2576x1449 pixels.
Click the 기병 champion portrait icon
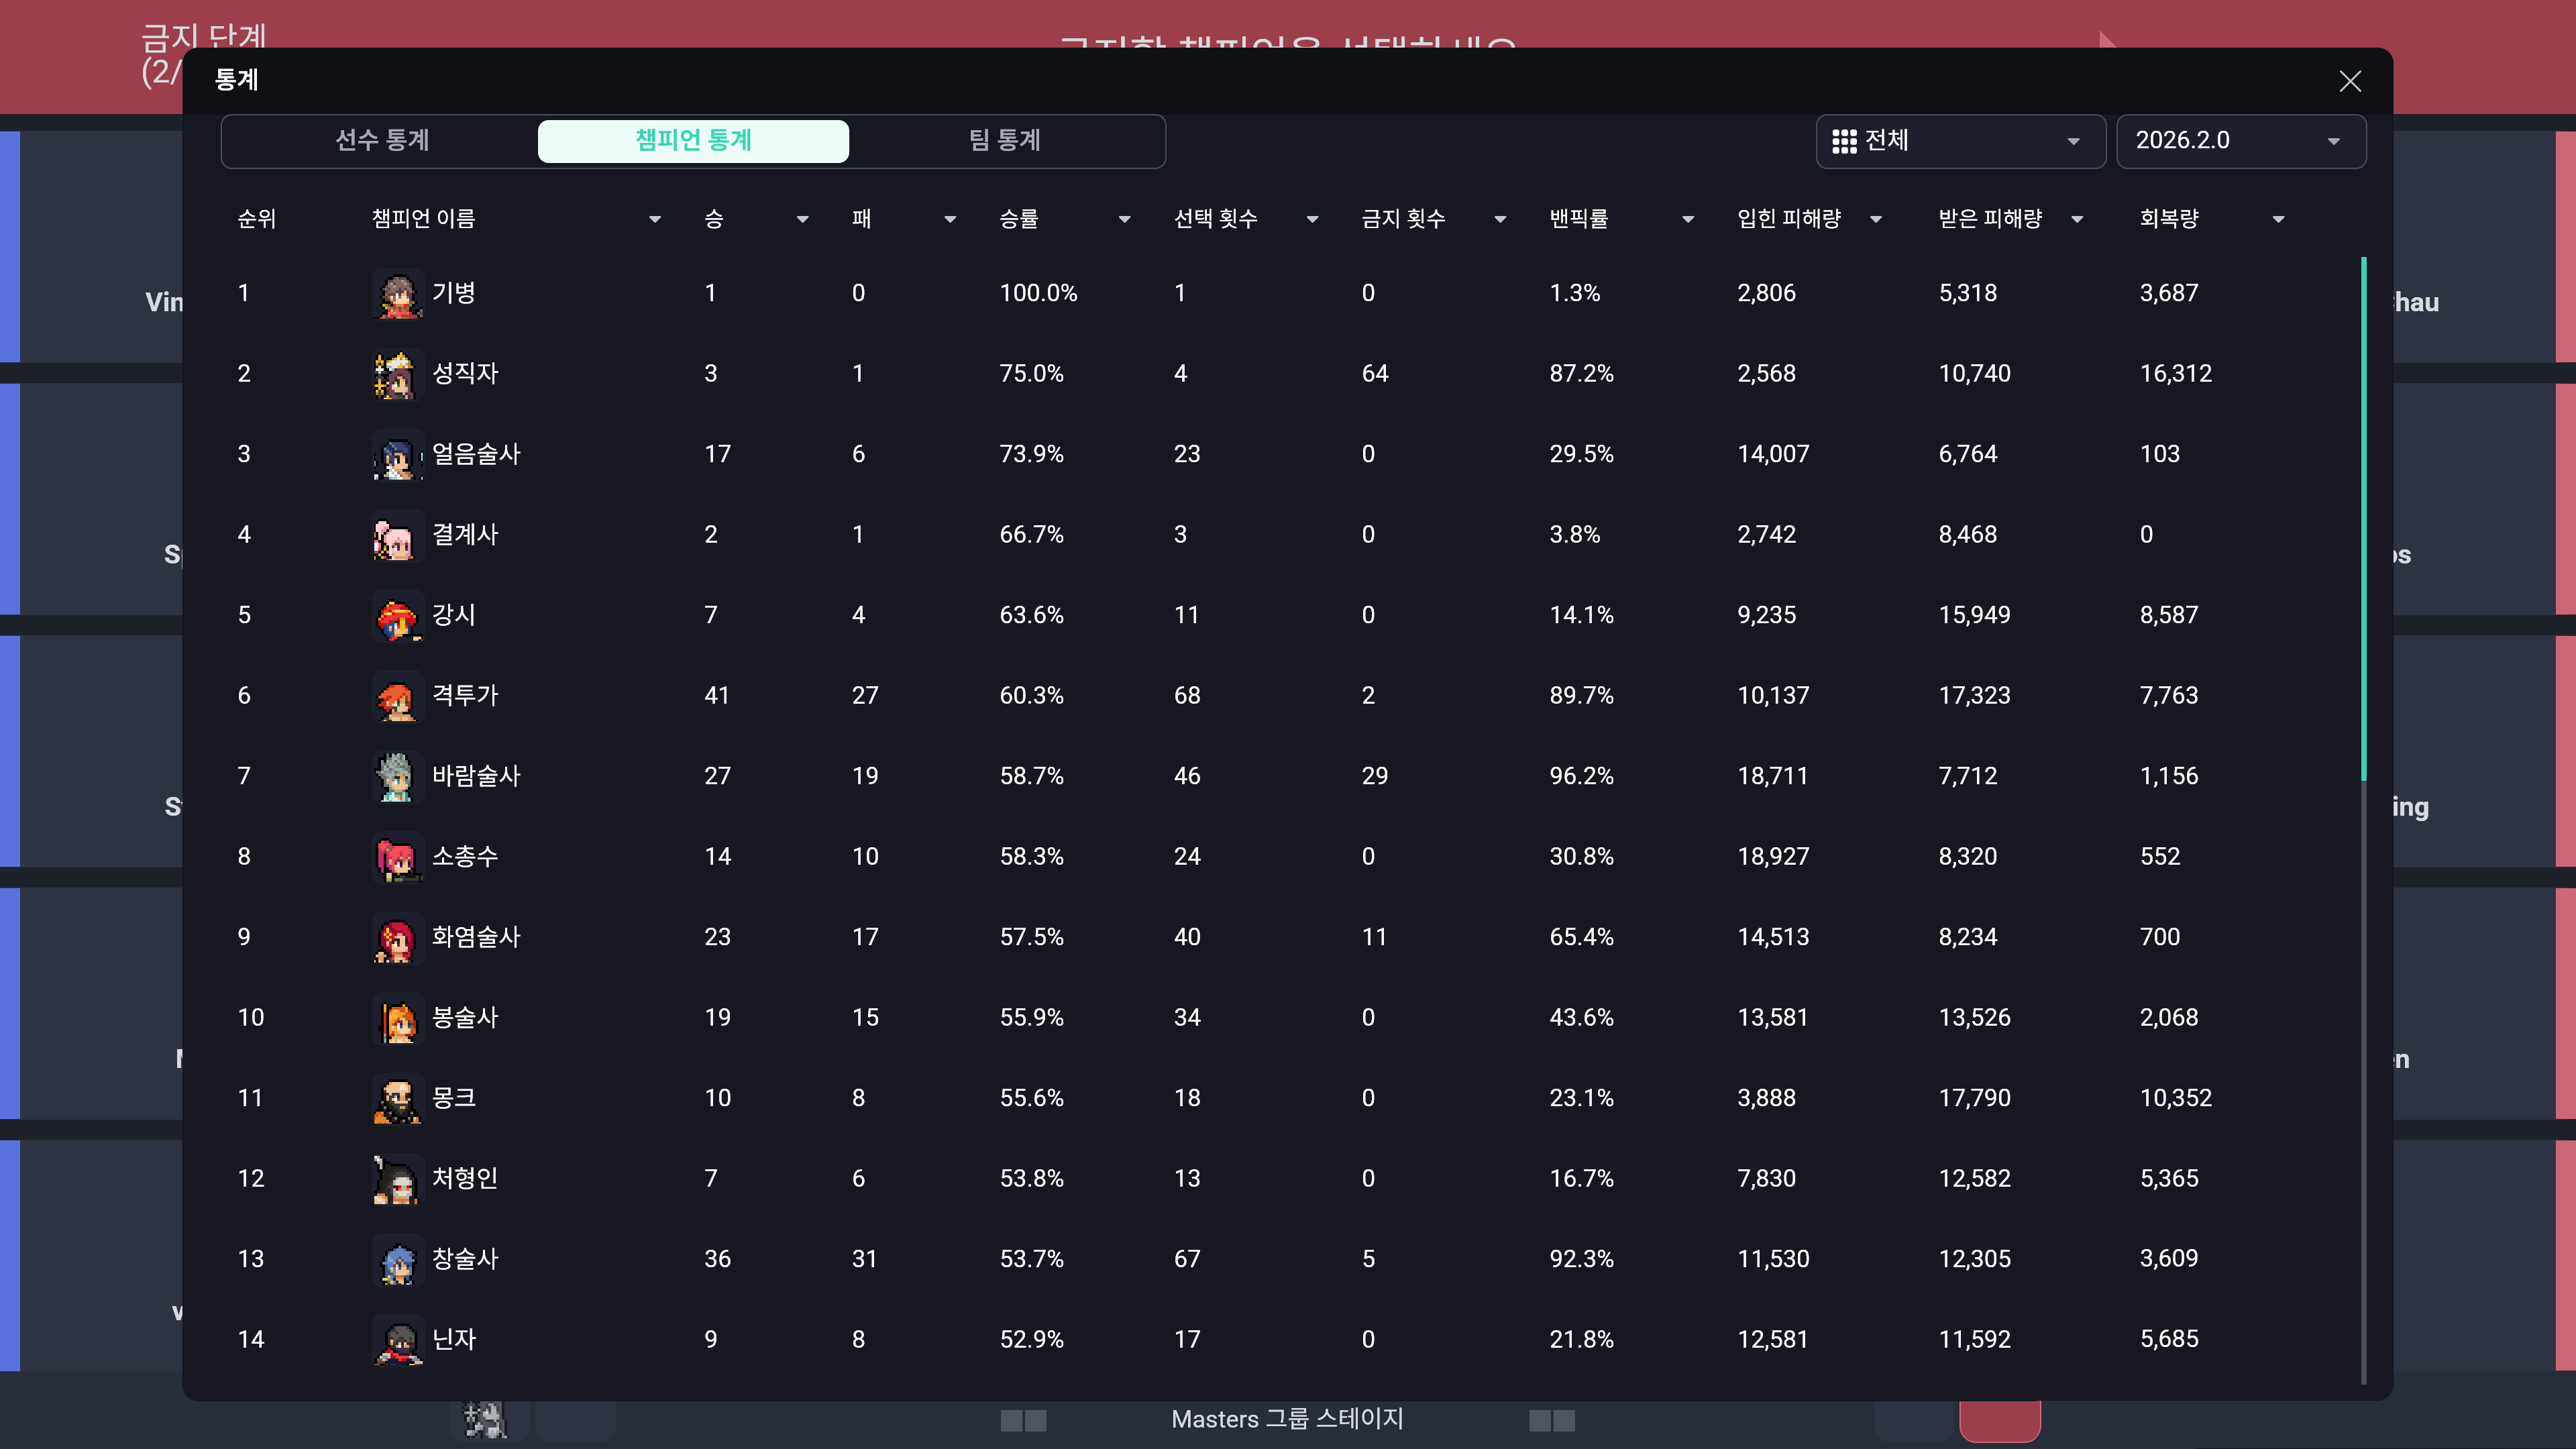pos(397,294)
